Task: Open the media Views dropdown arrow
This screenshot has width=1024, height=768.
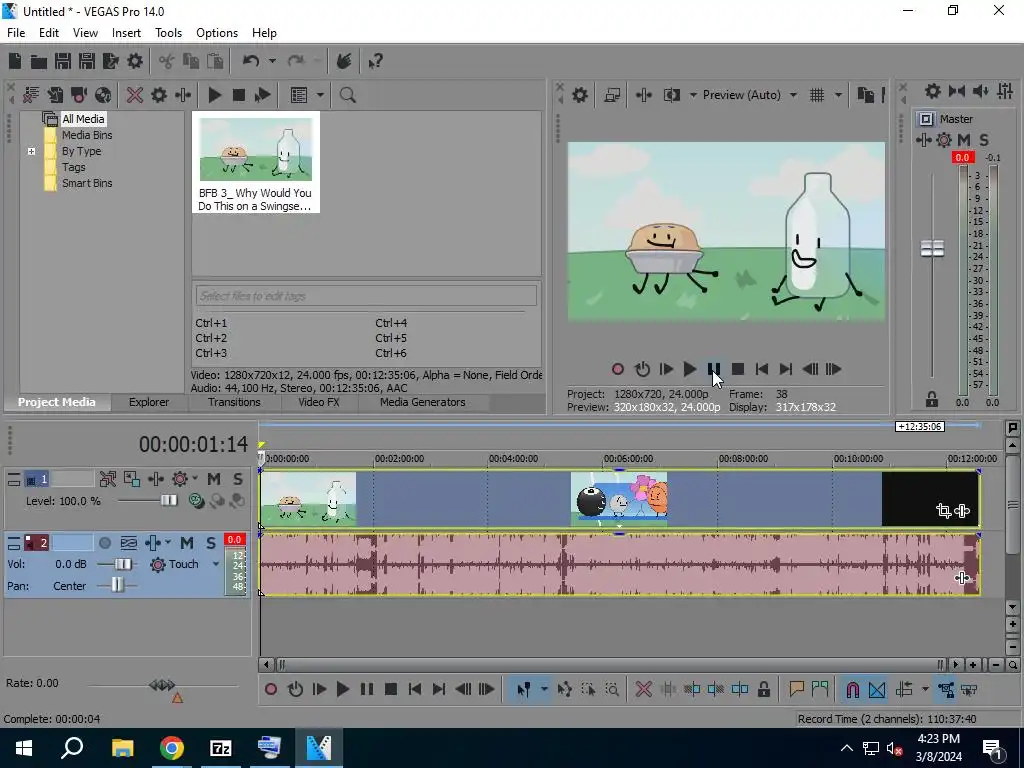Action: point(320,95)
